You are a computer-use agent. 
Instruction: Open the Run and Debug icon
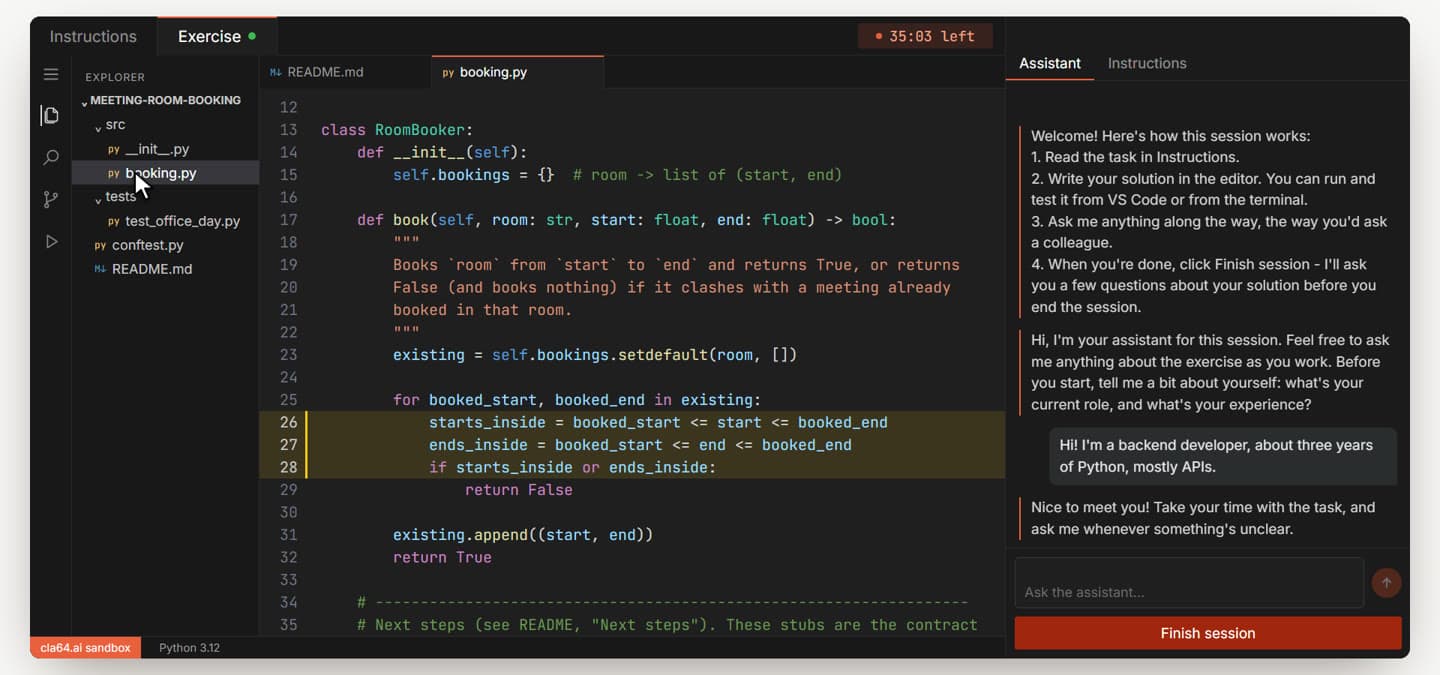pyautogui.click(x=51, y=242)
